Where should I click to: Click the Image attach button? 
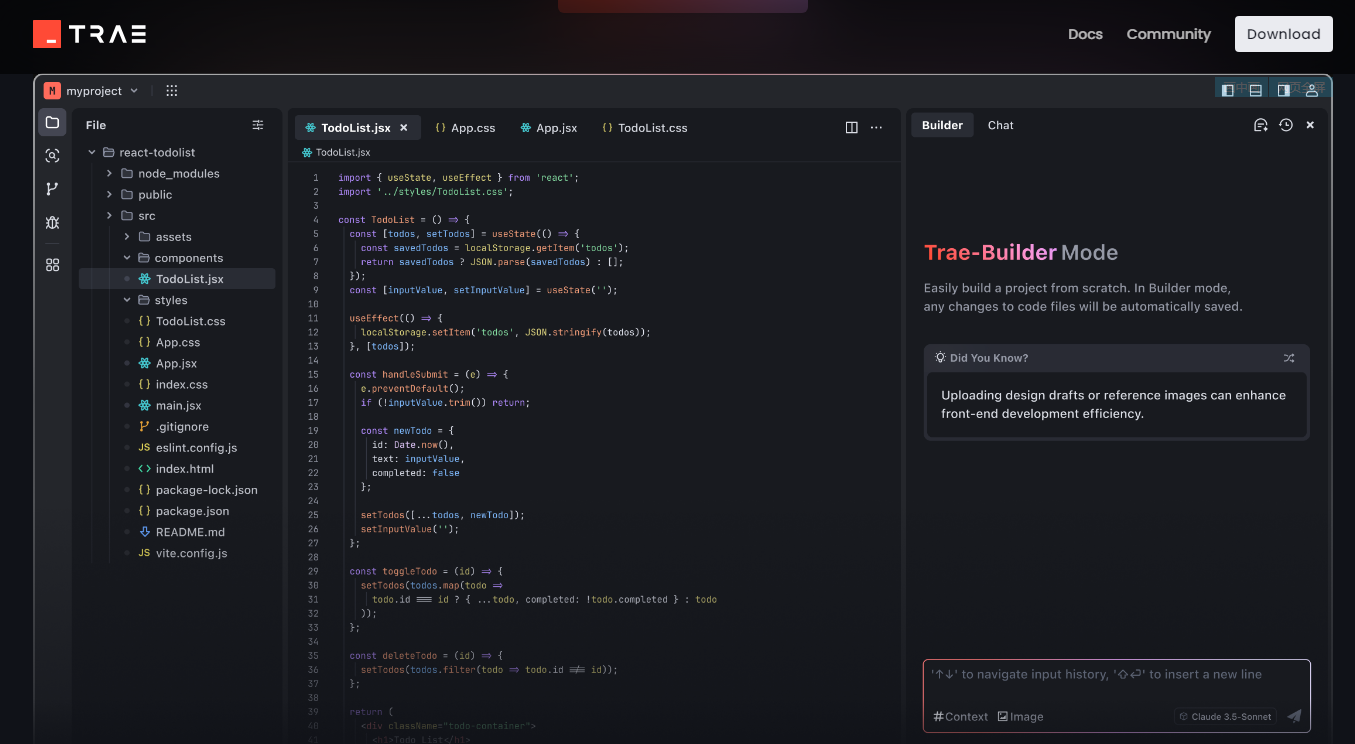click(x=1020, y=716)
